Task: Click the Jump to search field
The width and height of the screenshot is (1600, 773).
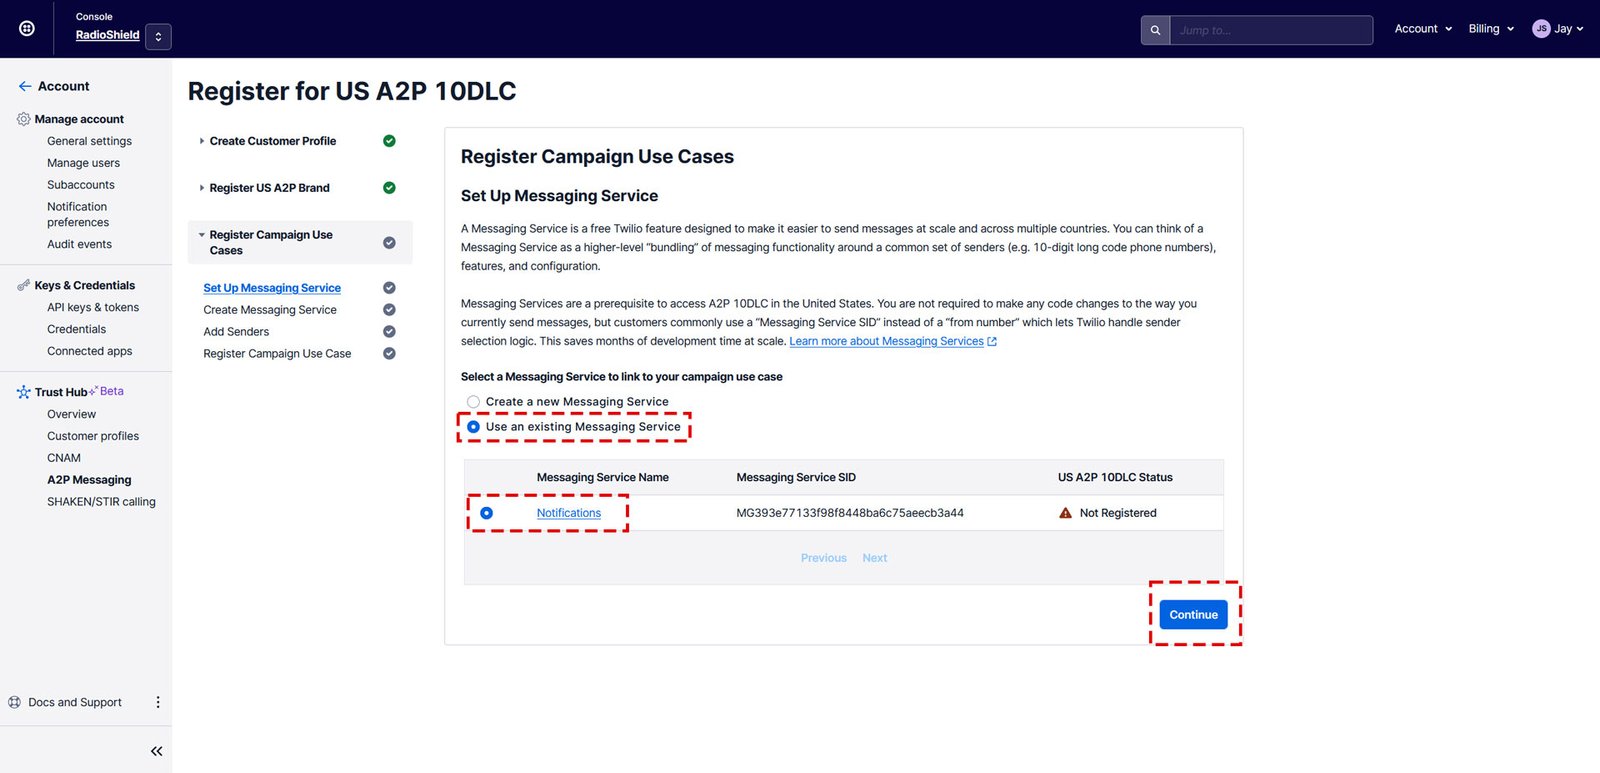Action: (1270, 30)
